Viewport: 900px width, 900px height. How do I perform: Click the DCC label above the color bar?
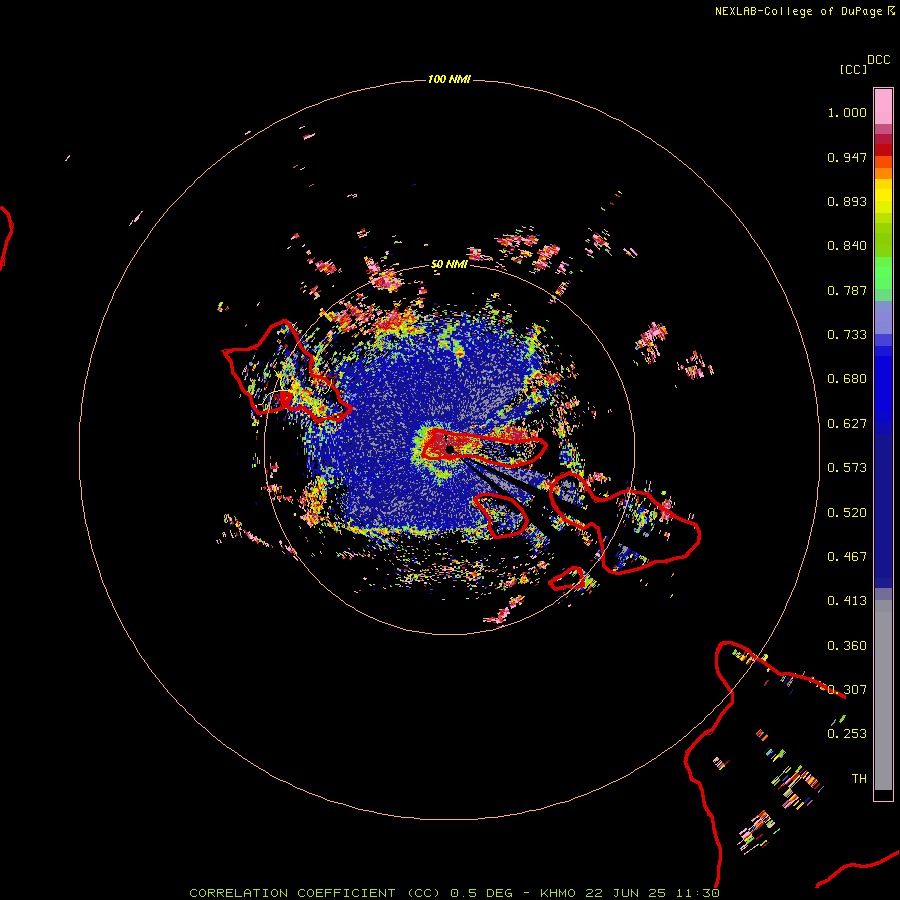coord(879,60)
